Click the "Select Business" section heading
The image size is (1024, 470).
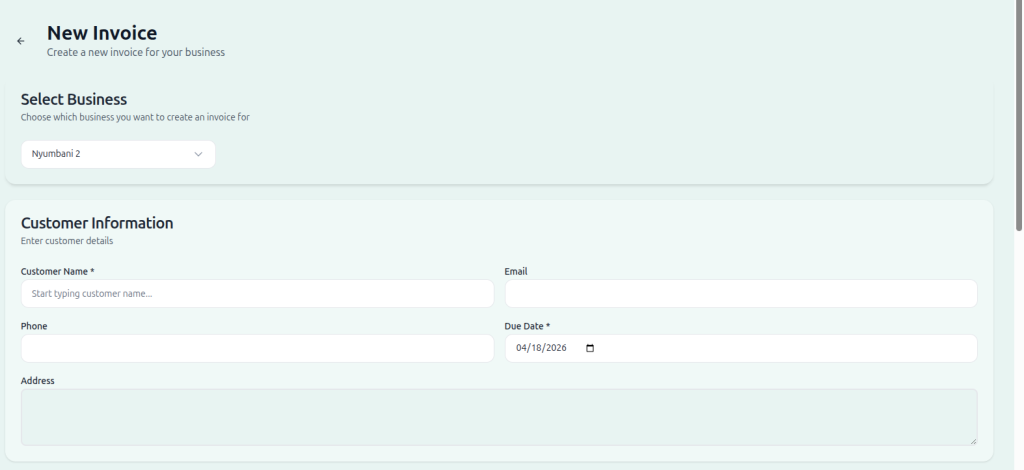coord(74,99)
